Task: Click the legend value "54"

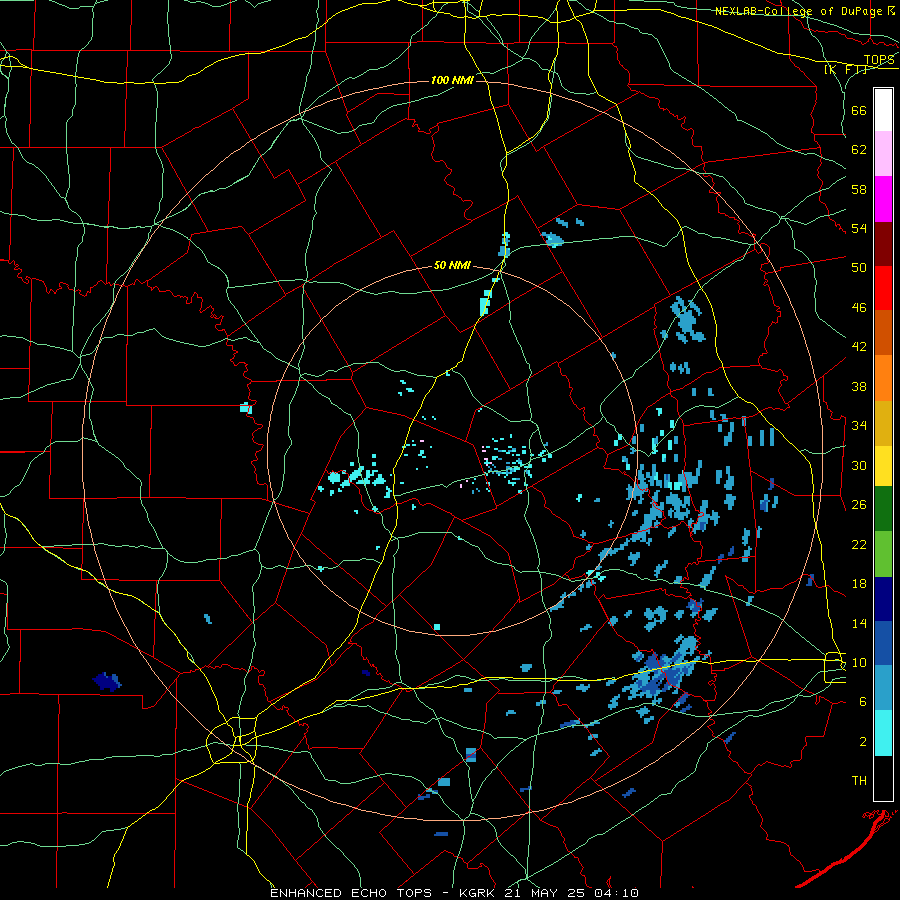Action: (859, 228)
